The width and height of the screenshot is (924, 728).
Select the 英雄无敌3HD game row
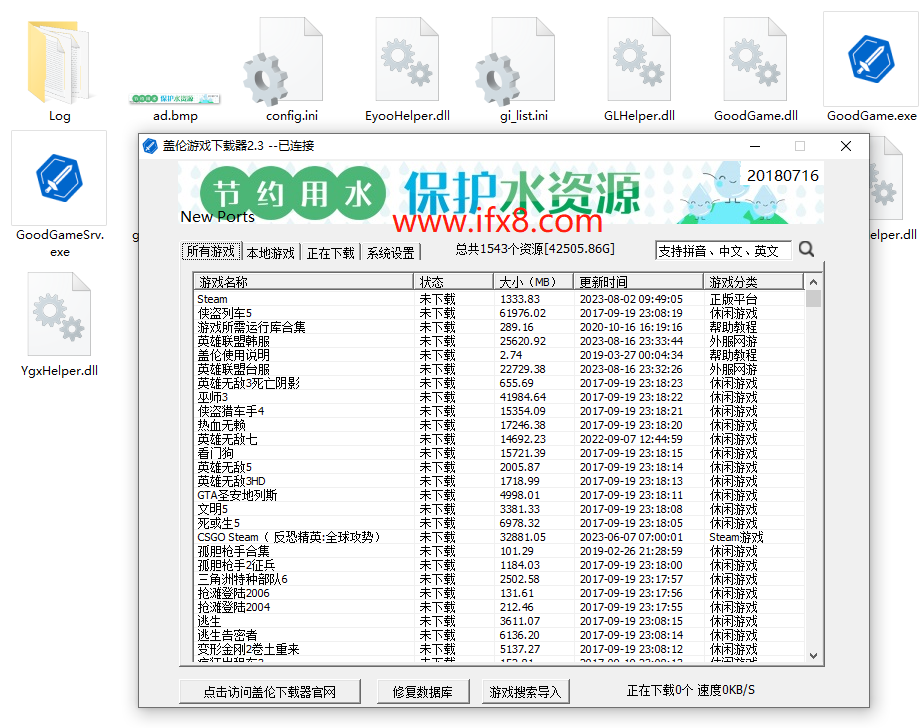[499, 481]
